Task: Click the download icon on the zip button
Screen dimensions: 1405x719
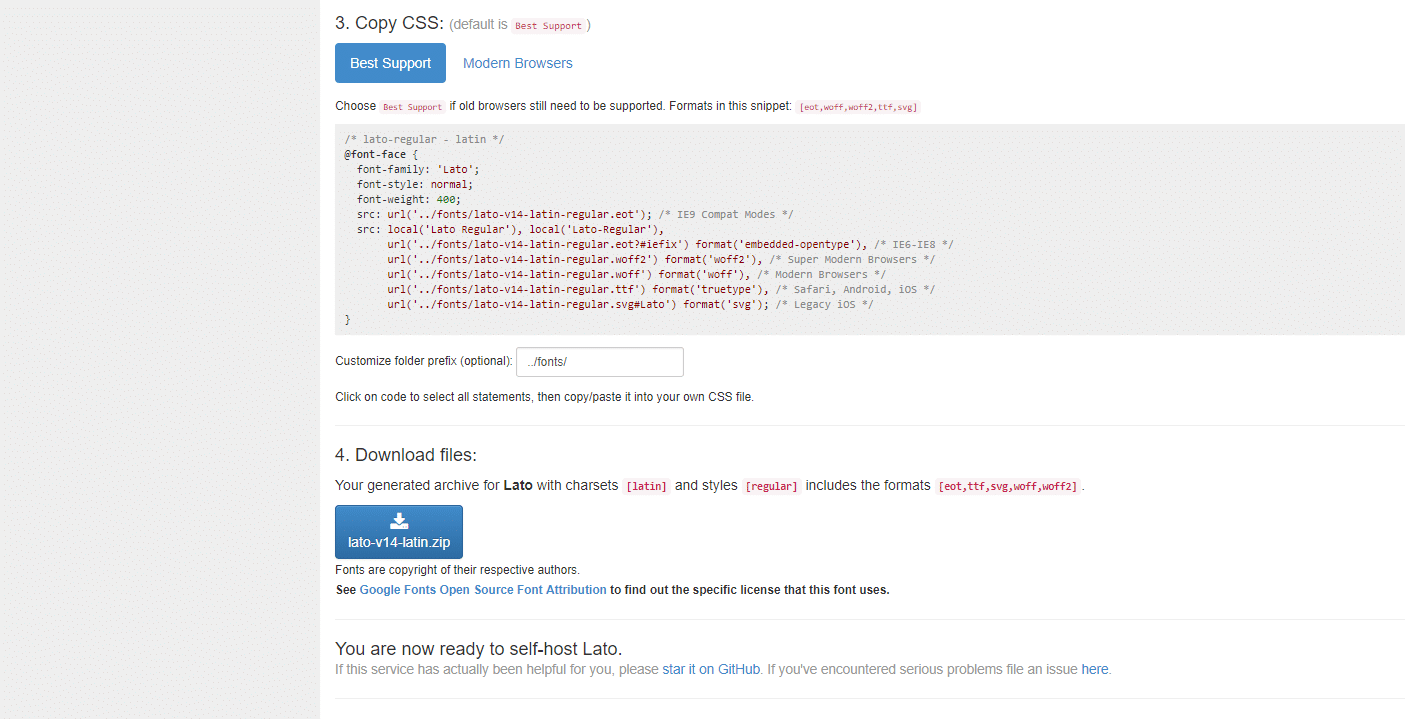Action: tap(399, 521)
